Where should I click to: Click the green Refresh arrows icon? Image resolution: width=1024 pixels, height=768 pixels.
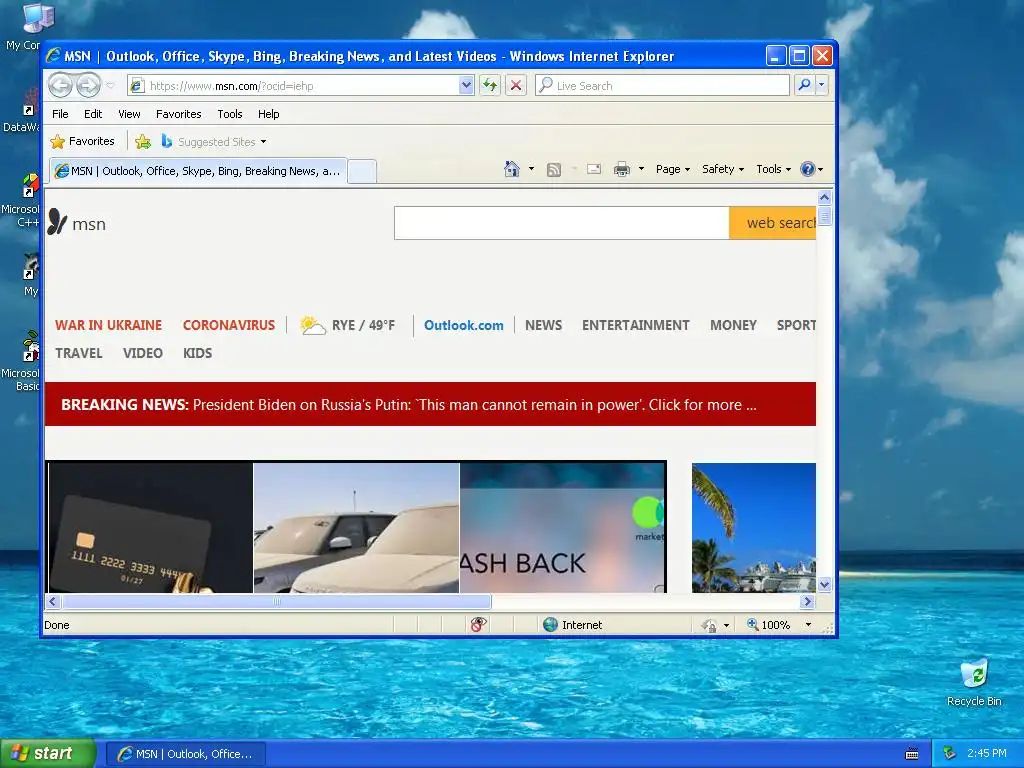tap(490, 86)
